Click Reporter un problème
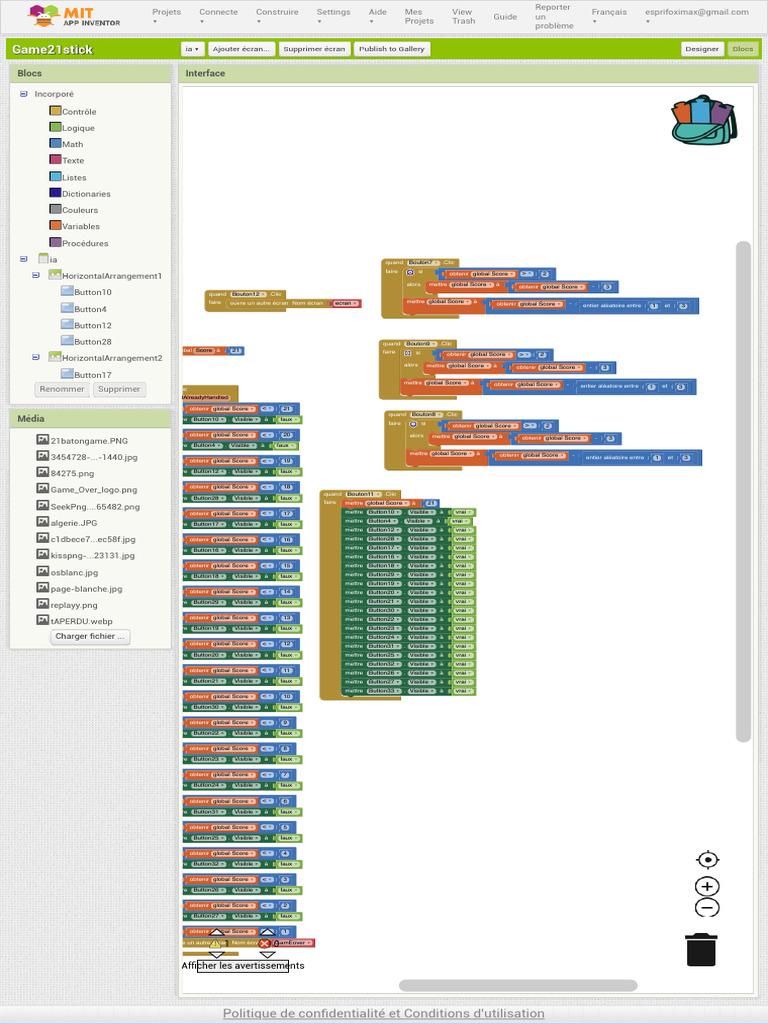This screenshot has width=768, height=1024. pos(554,16)
